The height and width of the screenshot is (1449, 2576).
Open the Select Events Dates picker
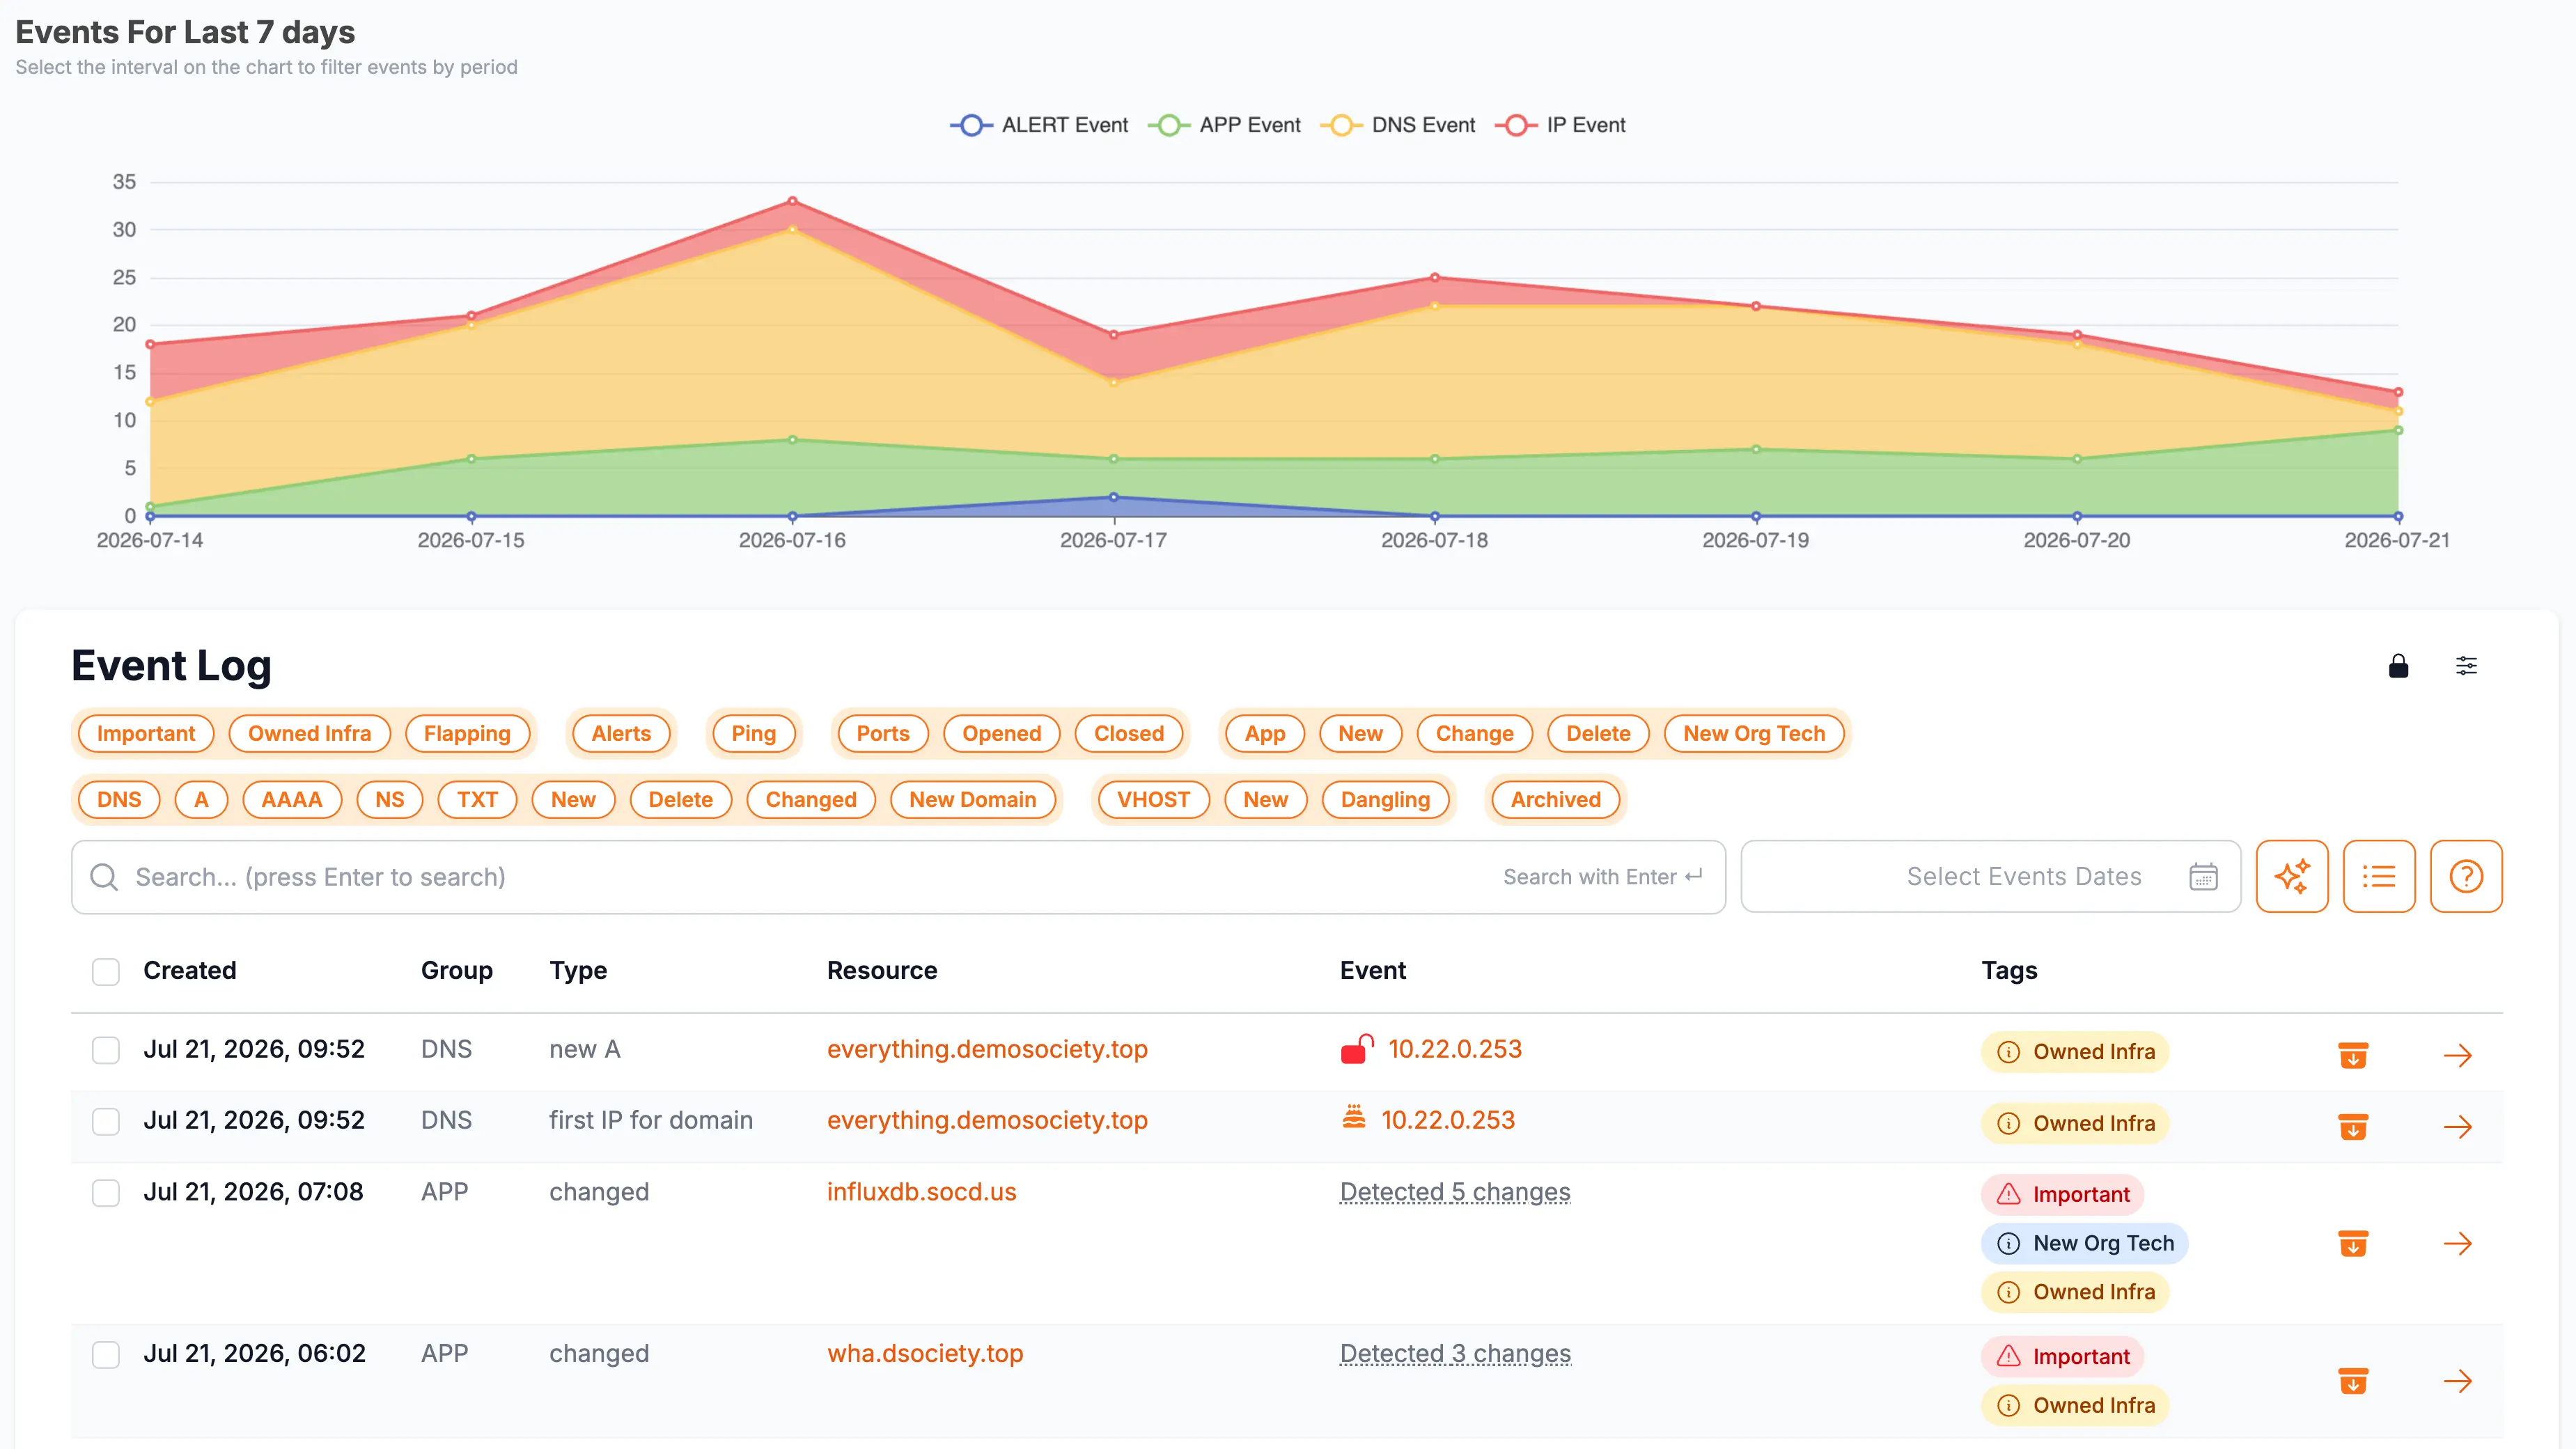pyautogui.click(x=1990, y=876)
